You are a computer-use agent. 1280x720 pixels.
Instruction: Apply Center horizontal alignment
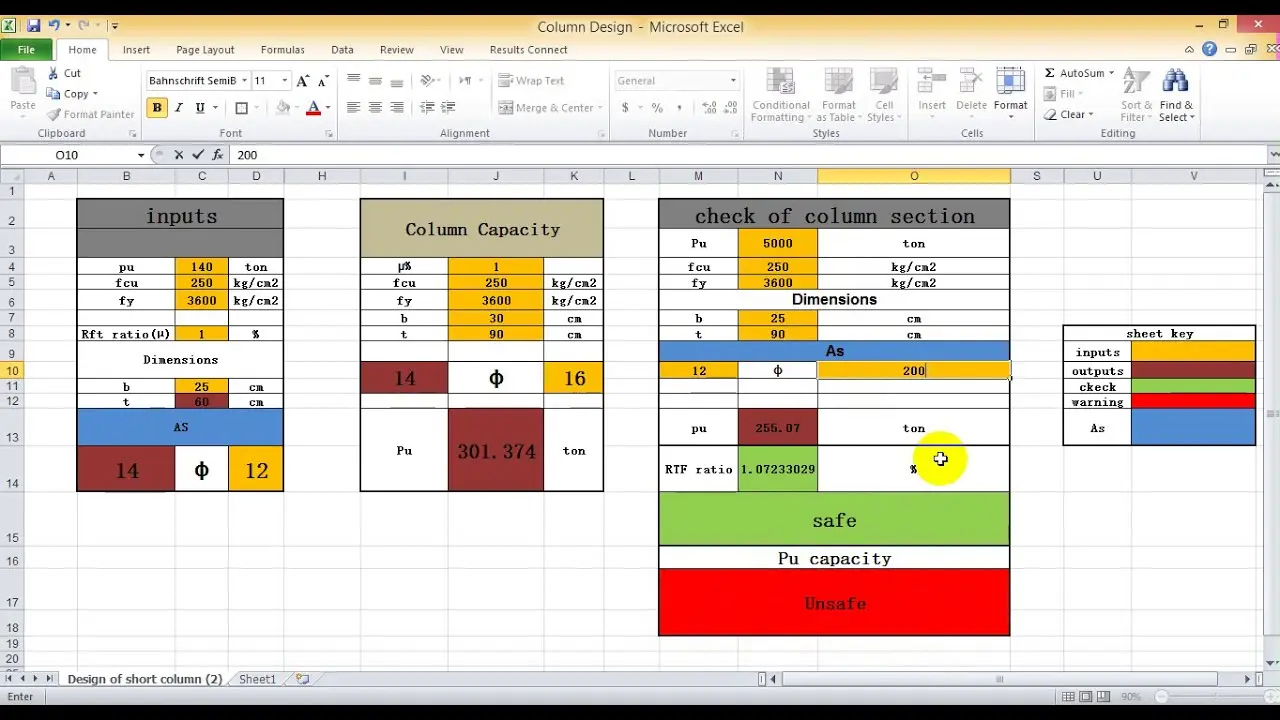click(x=375, y=108)
